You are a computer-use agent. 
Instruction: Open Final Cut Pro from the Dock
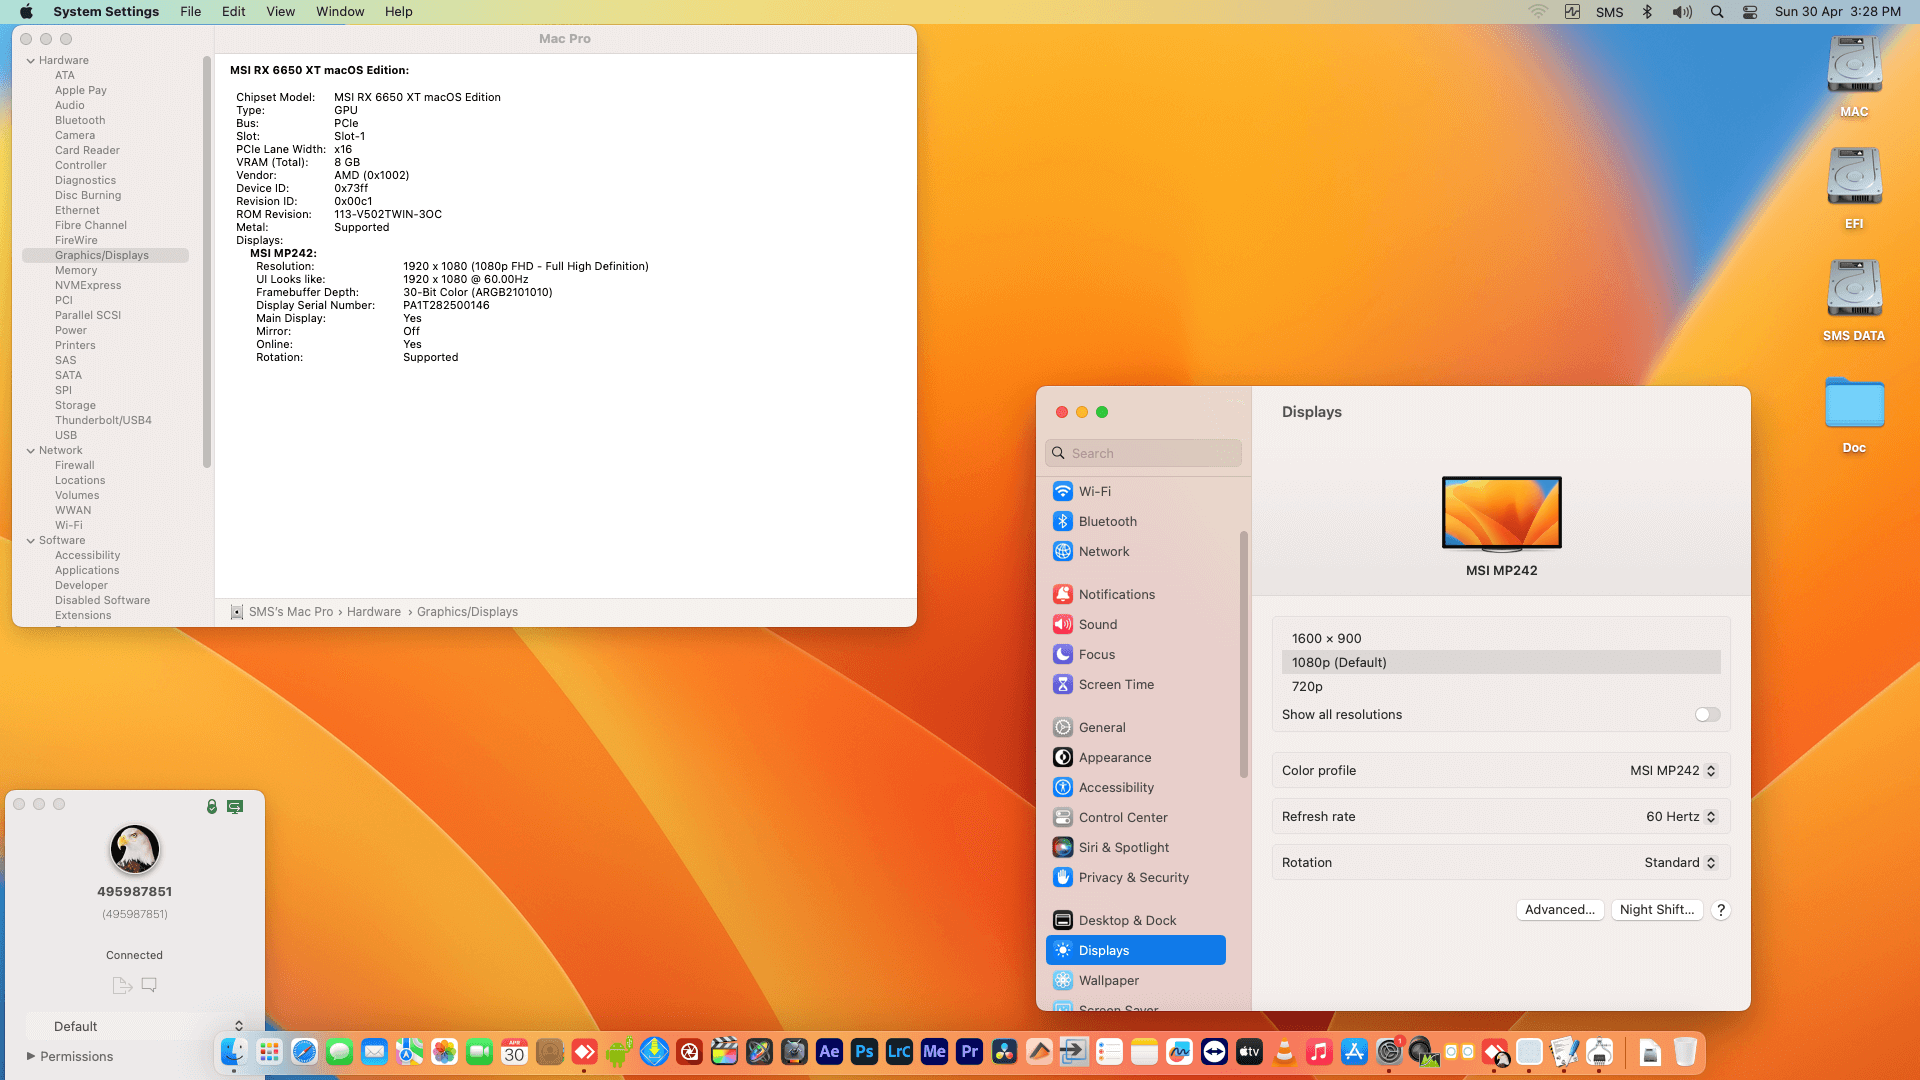tap(724, 1052)
